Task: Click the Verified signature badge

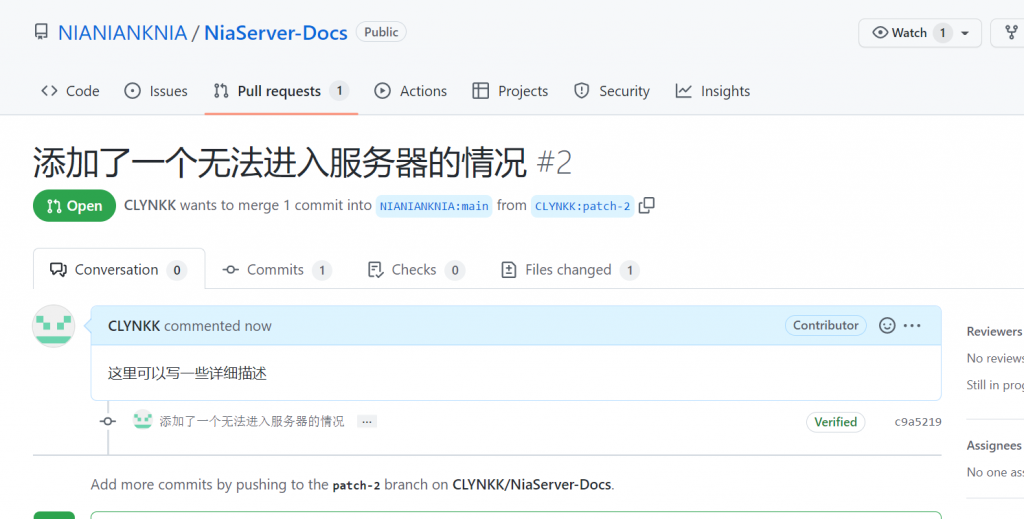Action: [835, 422]
